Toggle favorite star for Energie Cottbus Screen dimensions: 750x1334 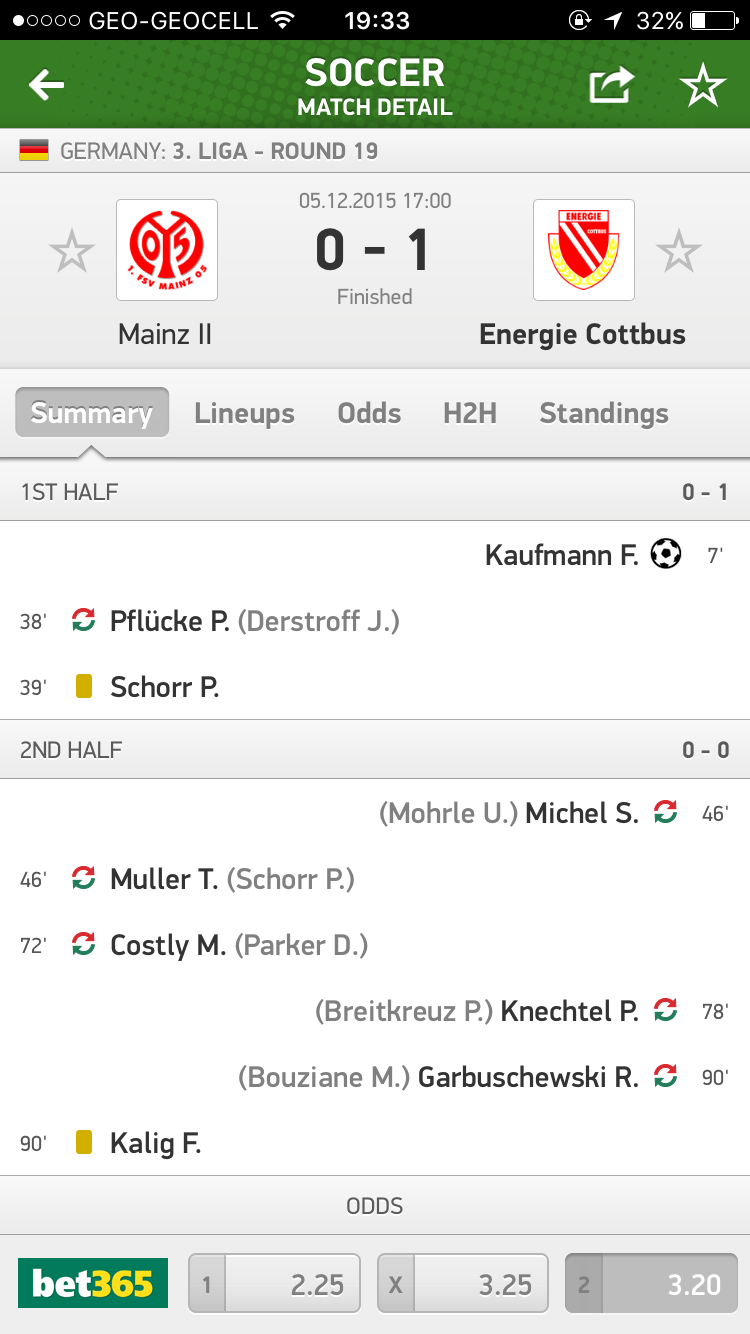click(x=679, y=251)
